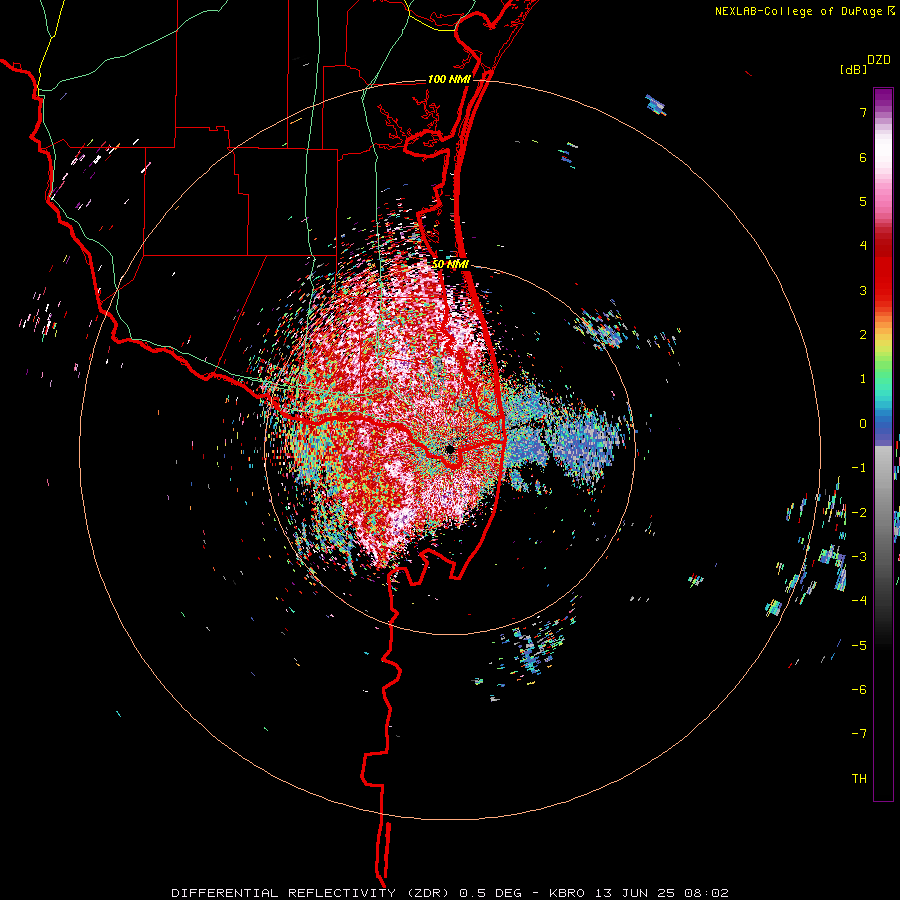Click the KBRO radar site black dot
Image resolution: width=900 pixels, height=900 pixels.
449,449
